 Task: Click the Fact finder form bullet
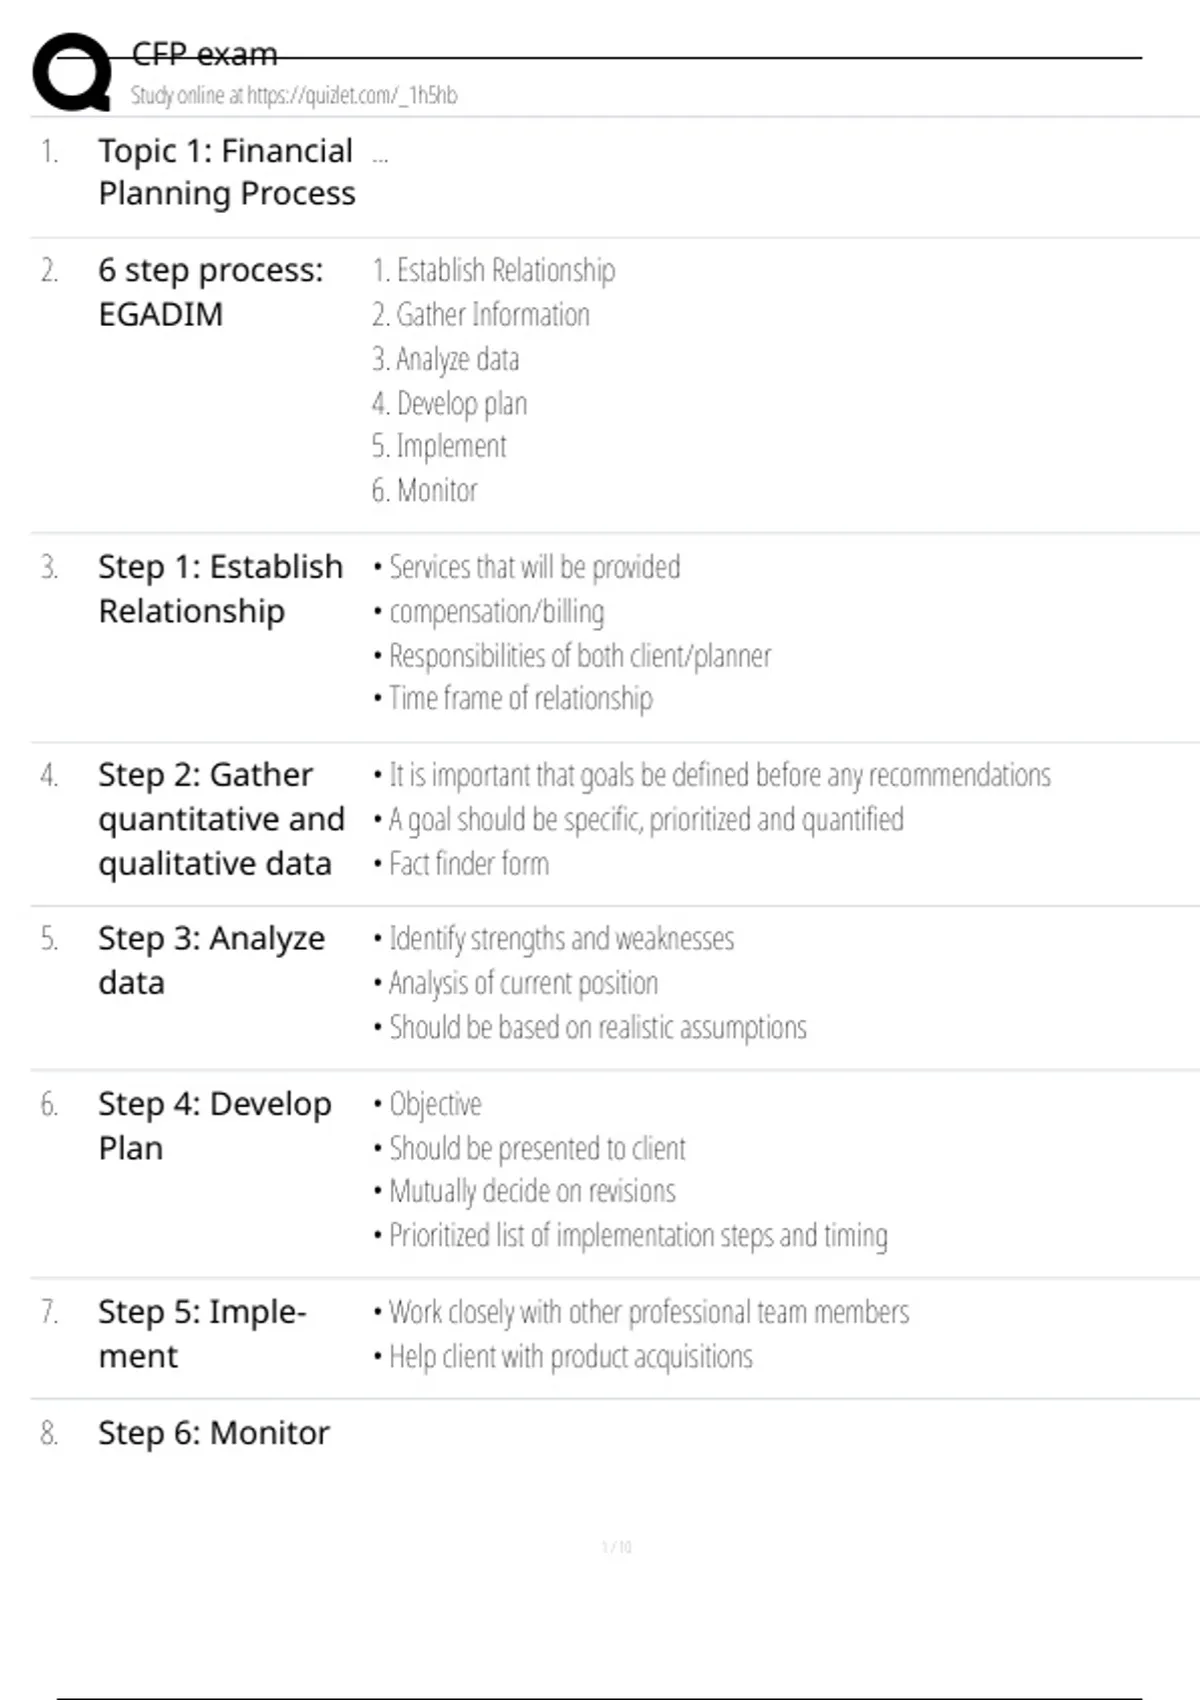[468, 863]
